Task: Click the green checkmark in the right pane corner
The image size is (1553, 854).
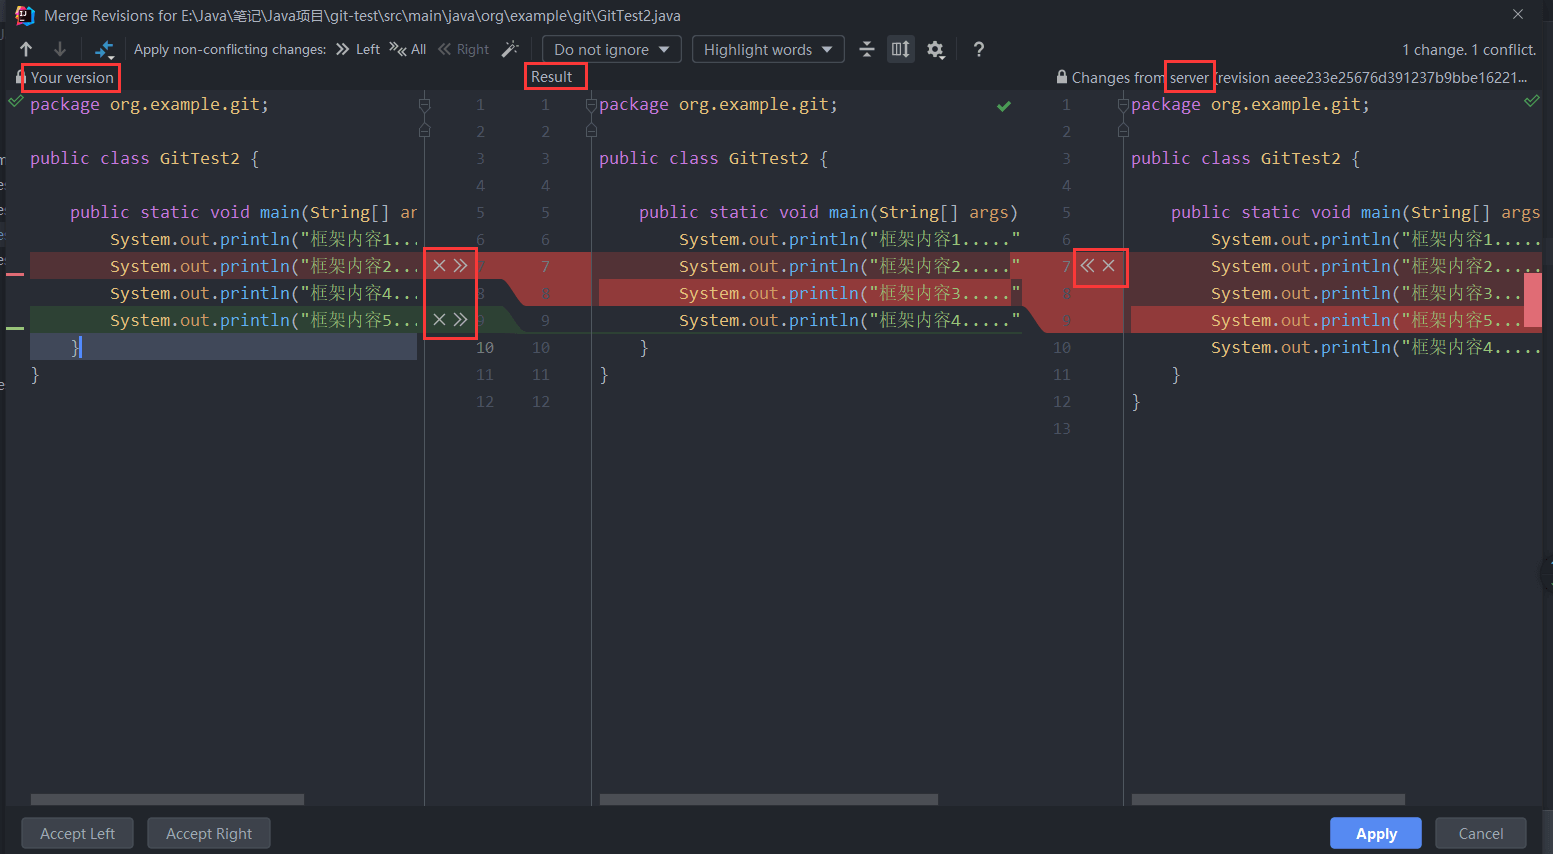Action: coord(1532,101)
